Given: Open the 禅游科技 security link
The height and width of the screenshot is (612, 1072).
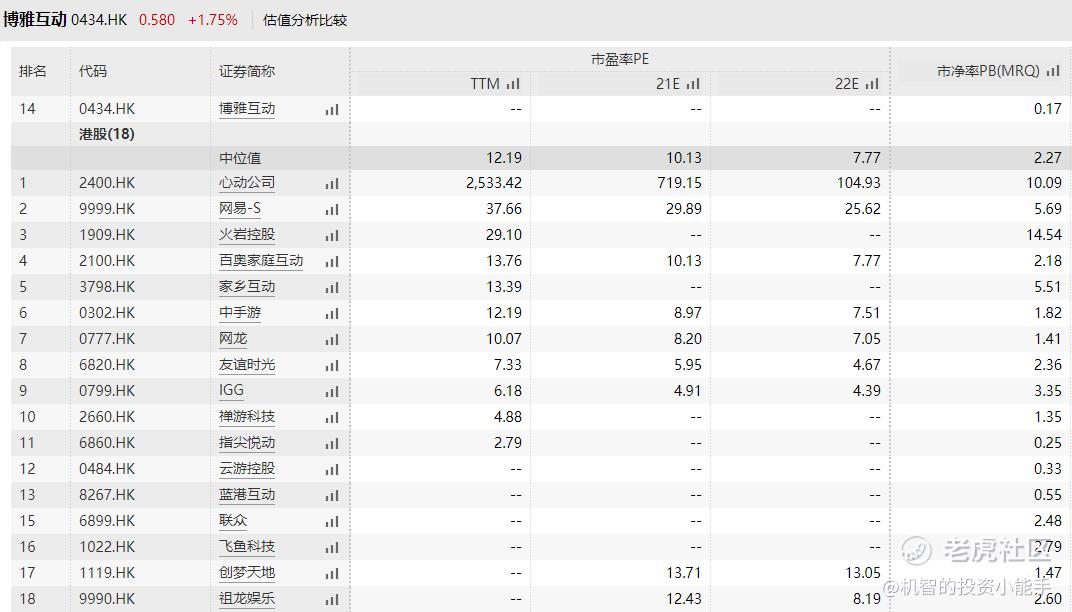Looking at the screenshot, I should coord(247,416).
